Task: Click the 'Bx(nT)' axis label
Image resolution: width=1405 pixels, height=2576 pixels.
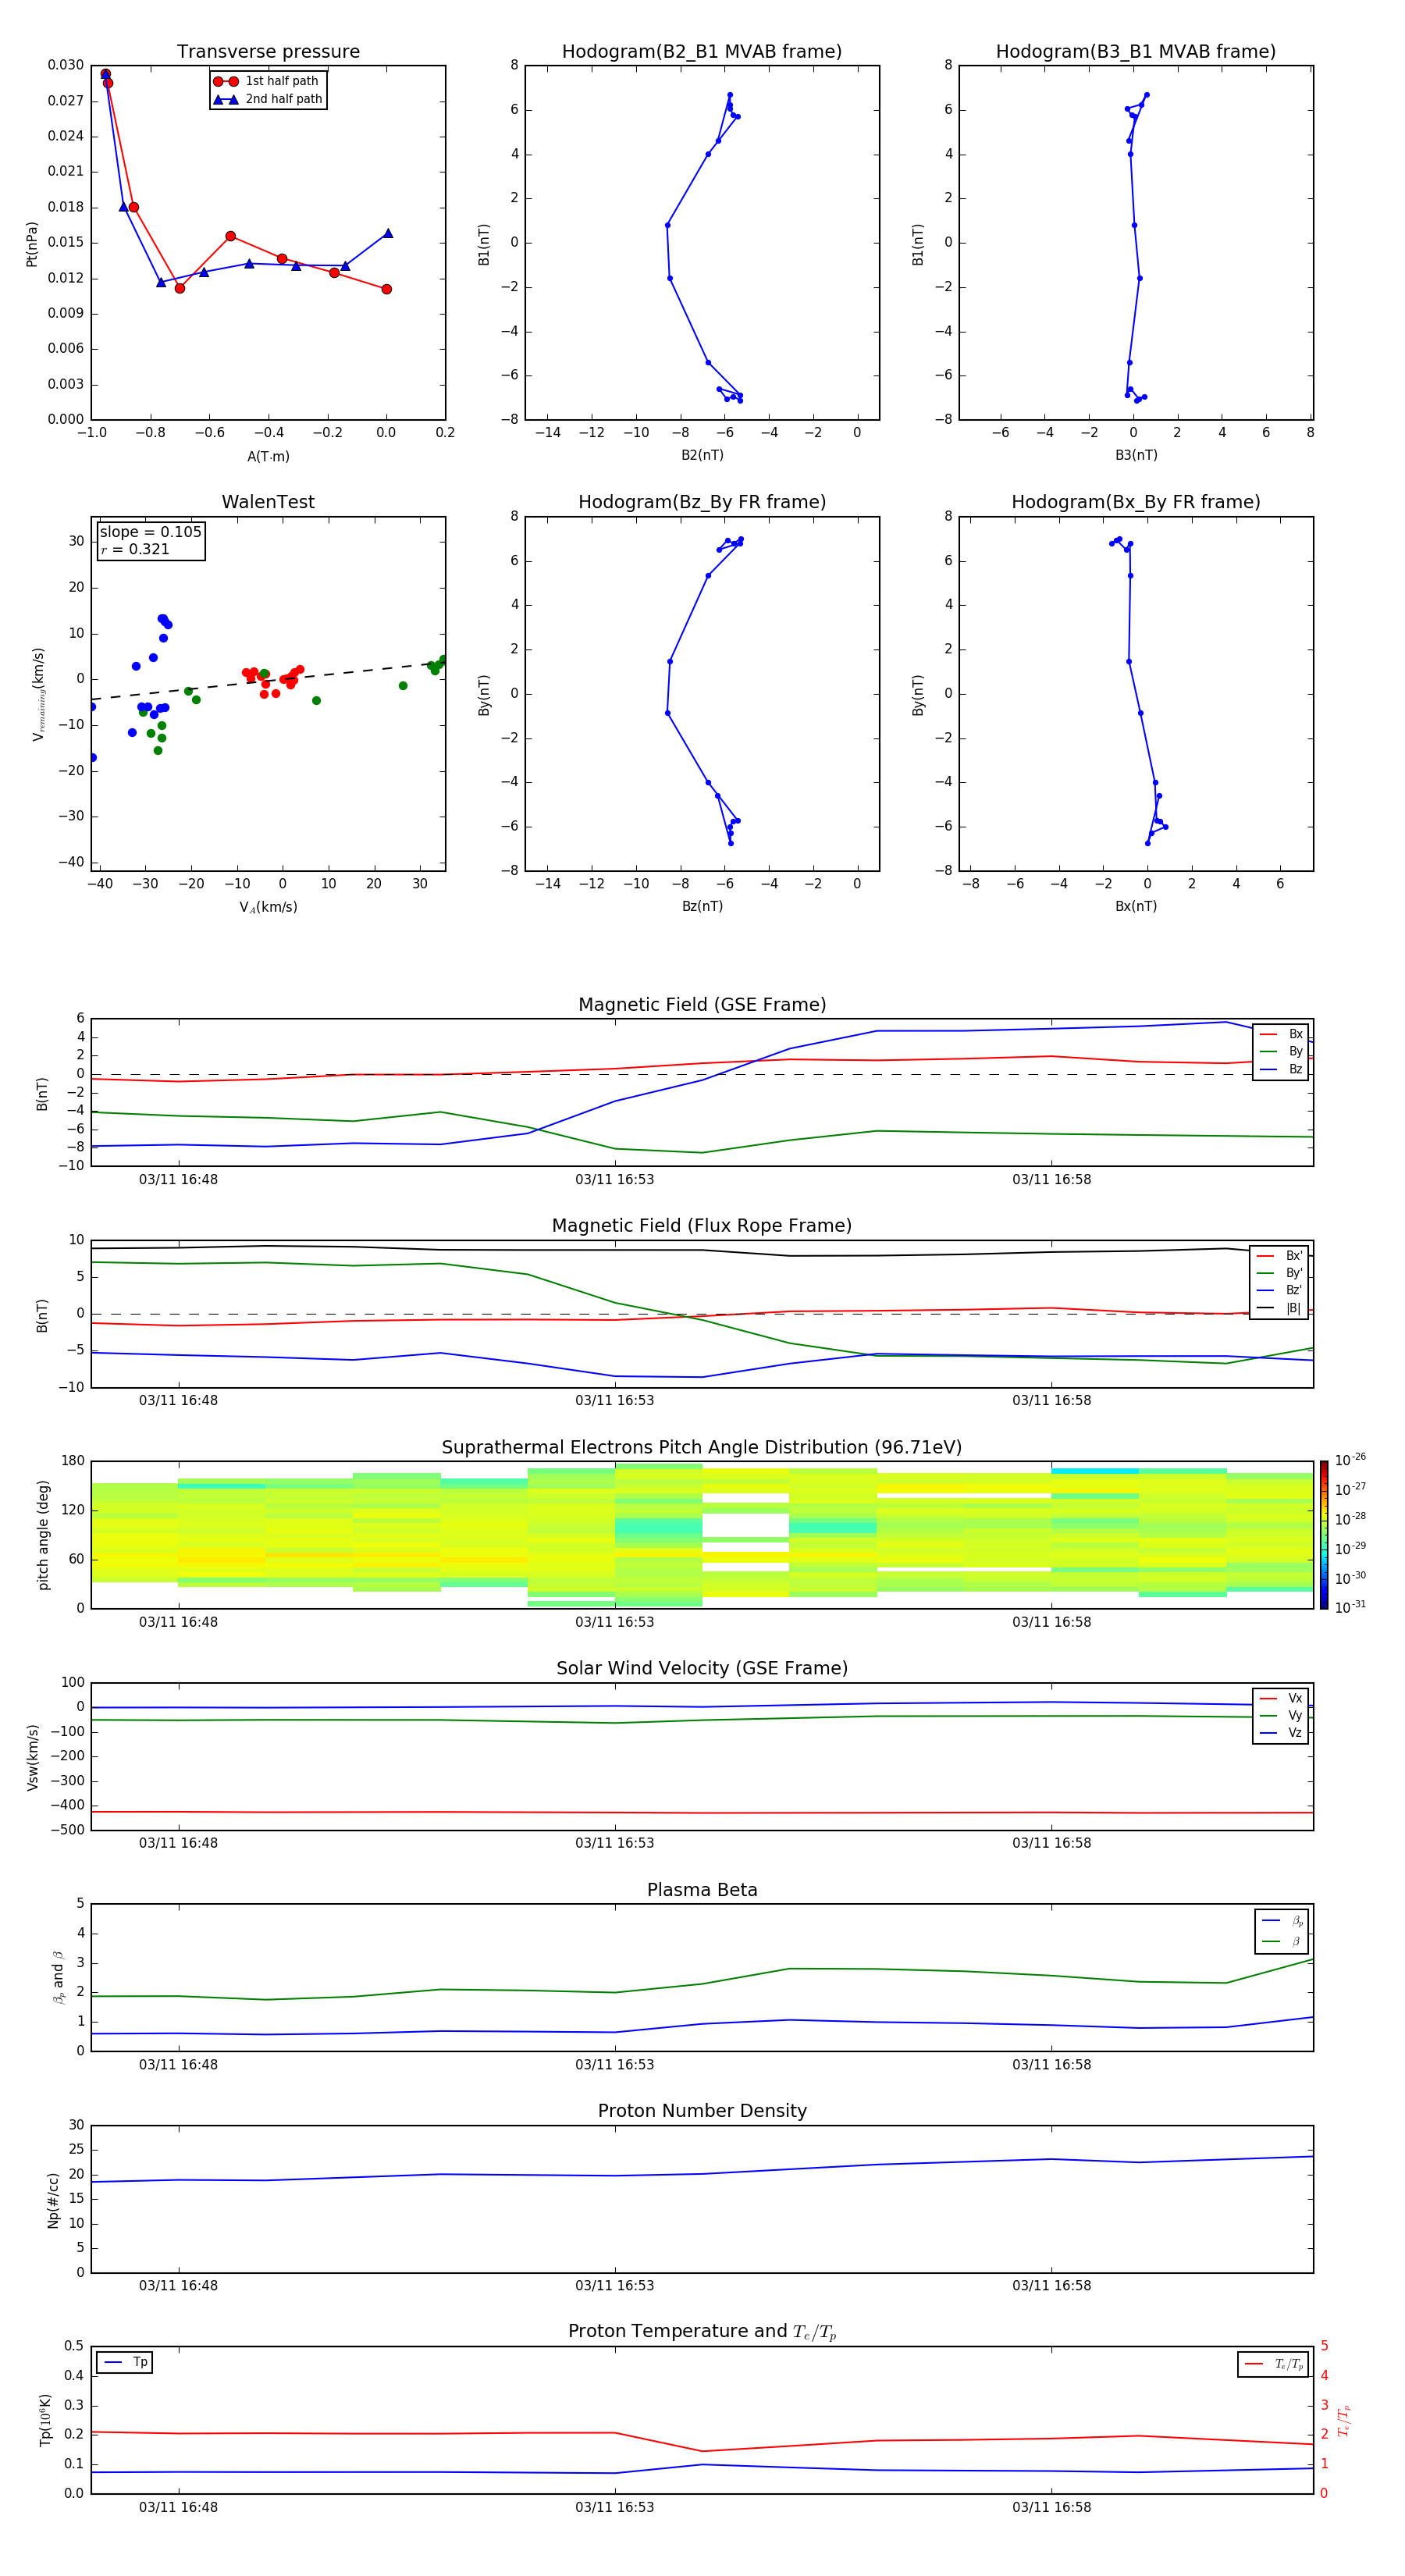Action: coord(1136,906)
